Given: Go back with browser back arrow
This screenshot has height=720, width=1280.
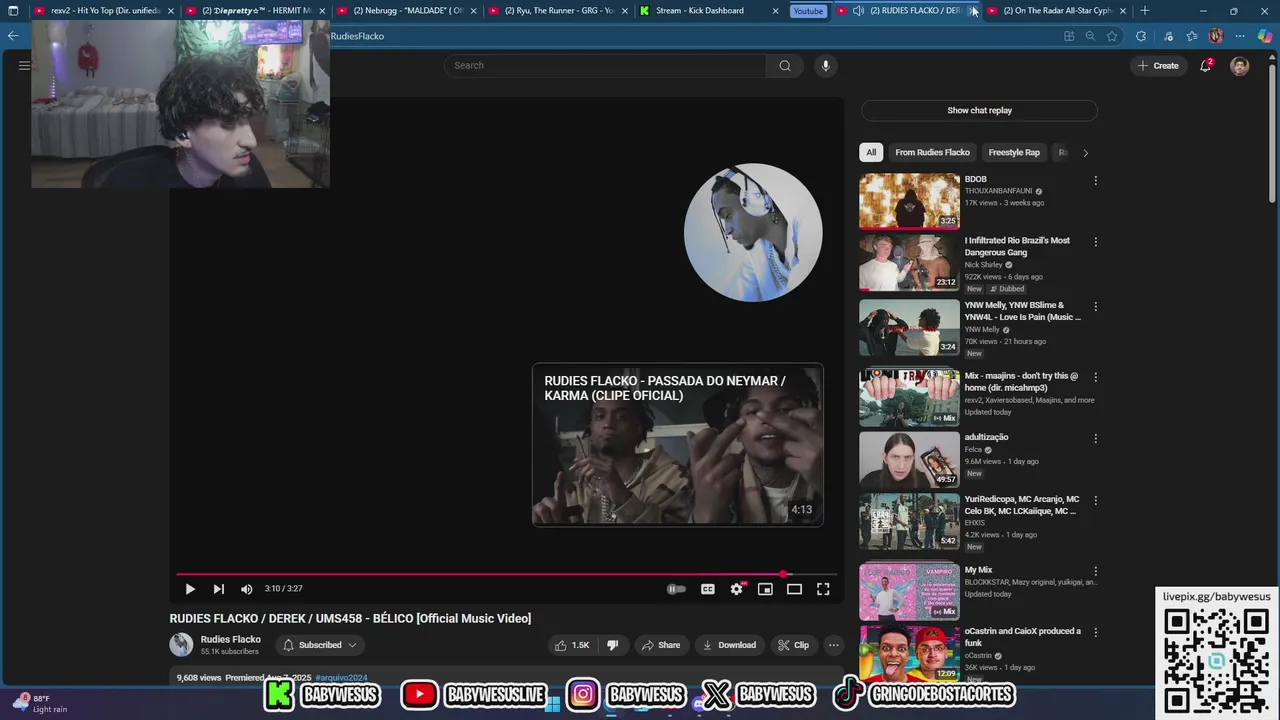Looking at the screenshot, I should point(12,36).
